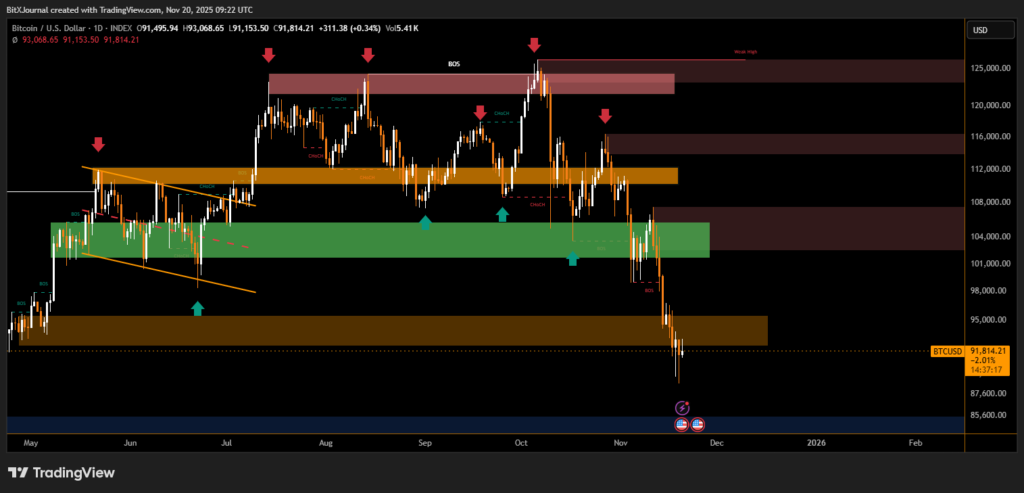Select the red down arrow in late May
Screen dimensions: 1024x493
98,145
